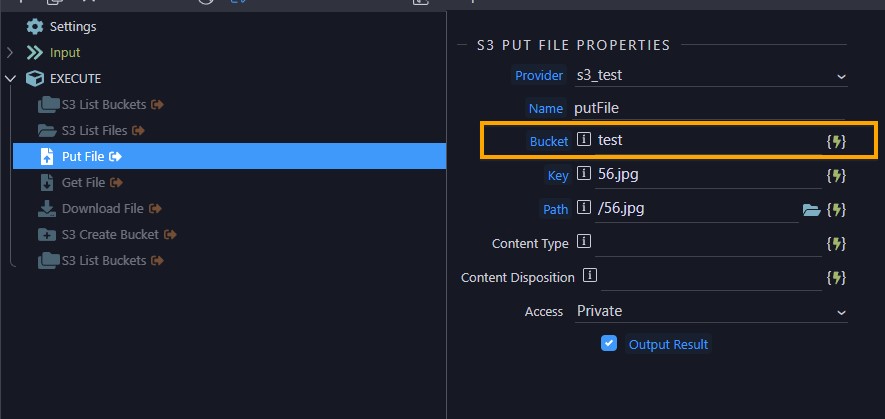Toggle output arrow on Get File step

[116, 182]
